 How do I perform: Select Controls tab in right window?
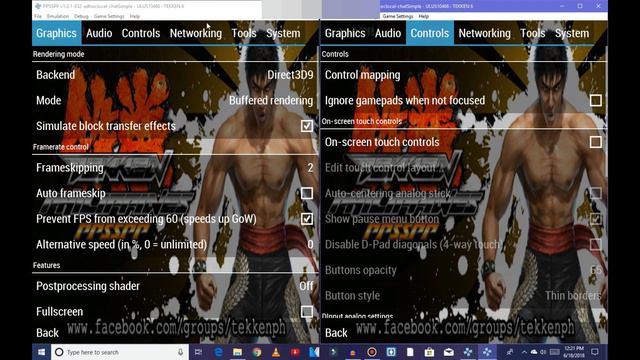pos(430,33)
